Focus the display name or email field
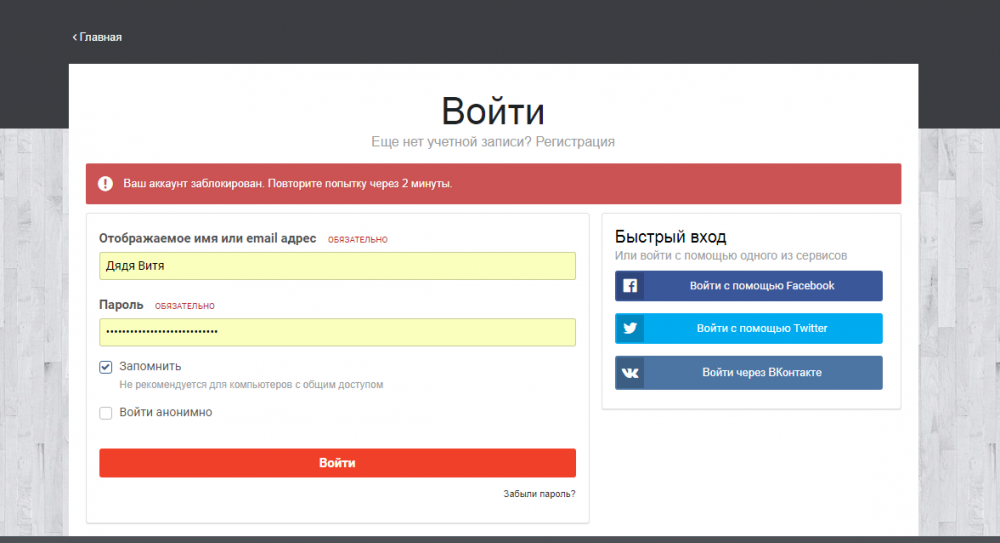 point(337,266)
